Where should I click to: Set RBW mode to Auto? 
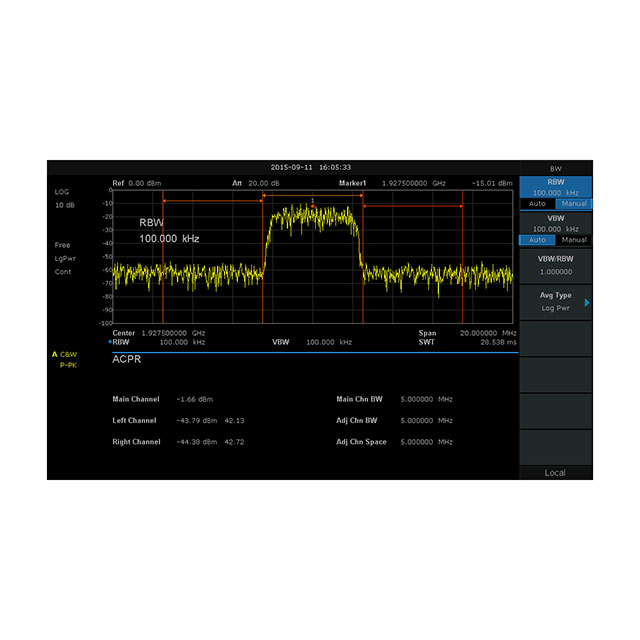[x=537, y=203]
